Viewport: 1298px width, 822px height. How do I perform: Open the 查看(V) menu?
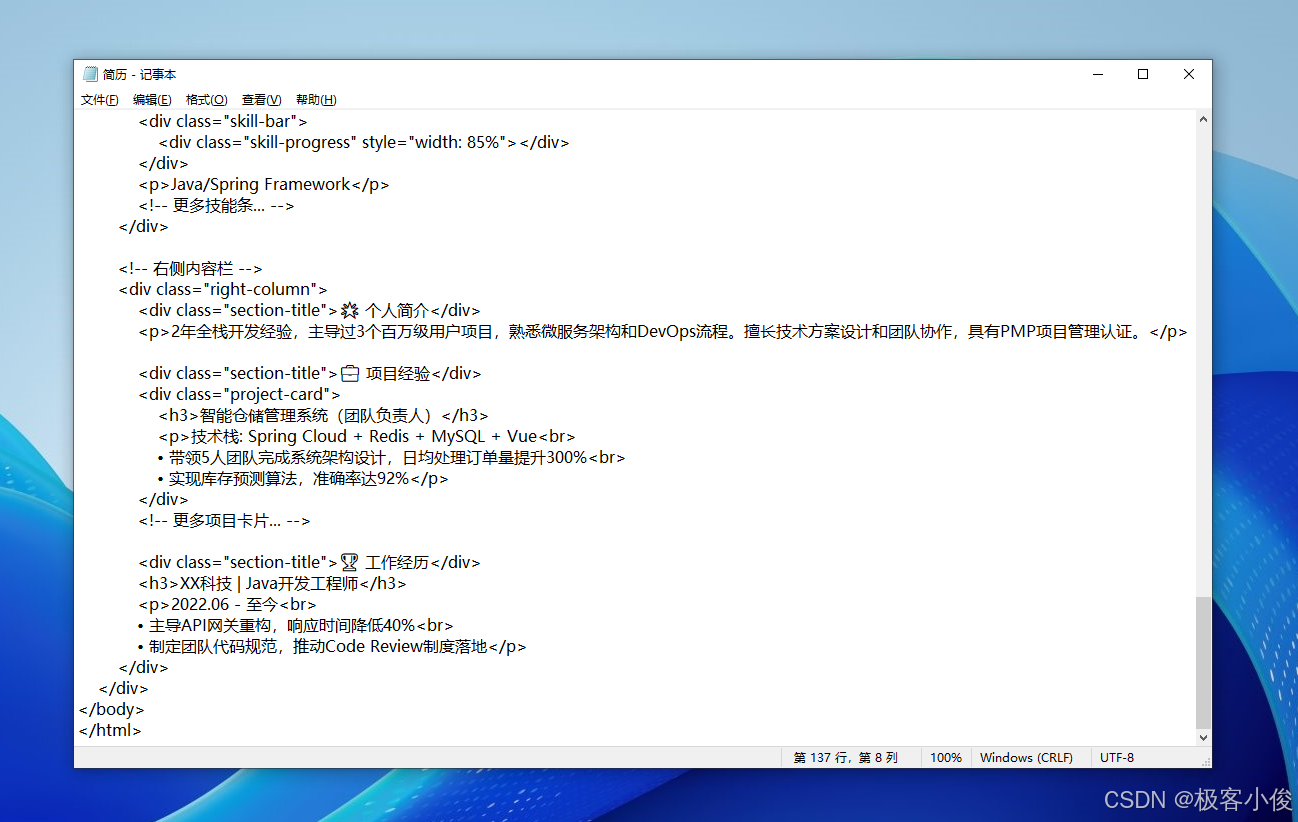click(x=261, y=100)
